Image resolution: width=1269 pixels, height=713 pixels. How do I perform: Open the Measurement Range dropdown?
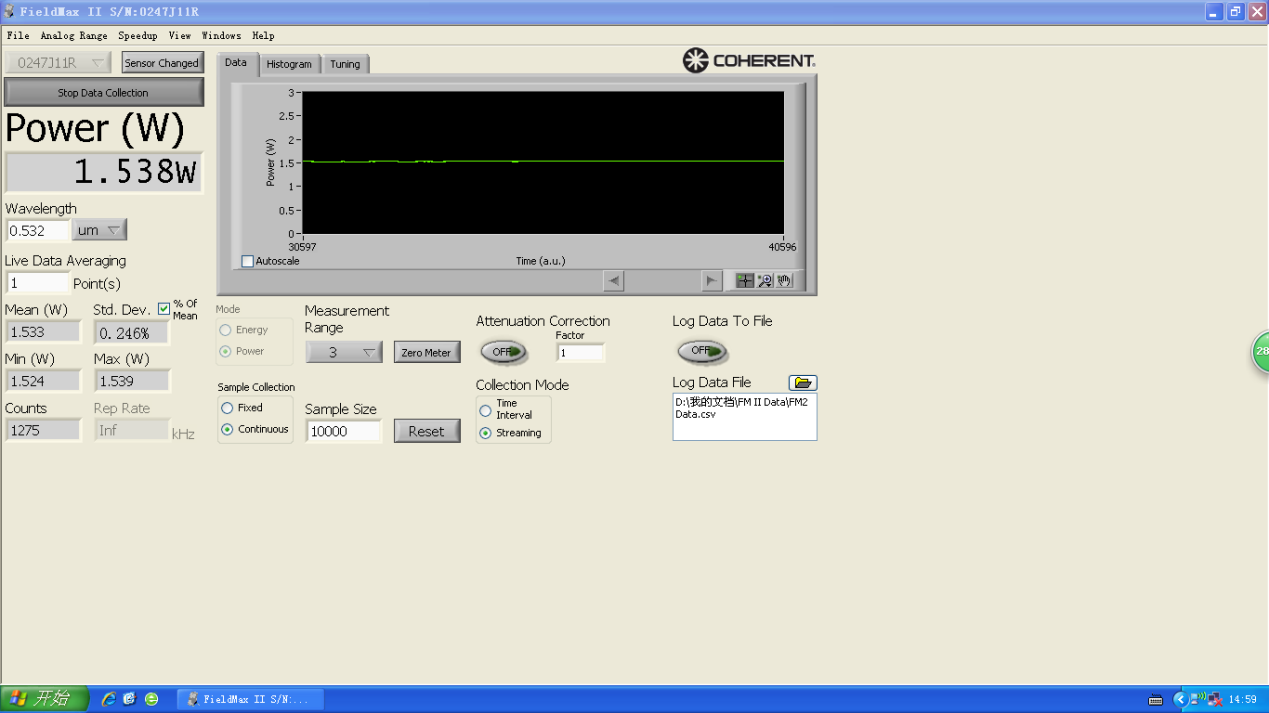tap(344, 352)
